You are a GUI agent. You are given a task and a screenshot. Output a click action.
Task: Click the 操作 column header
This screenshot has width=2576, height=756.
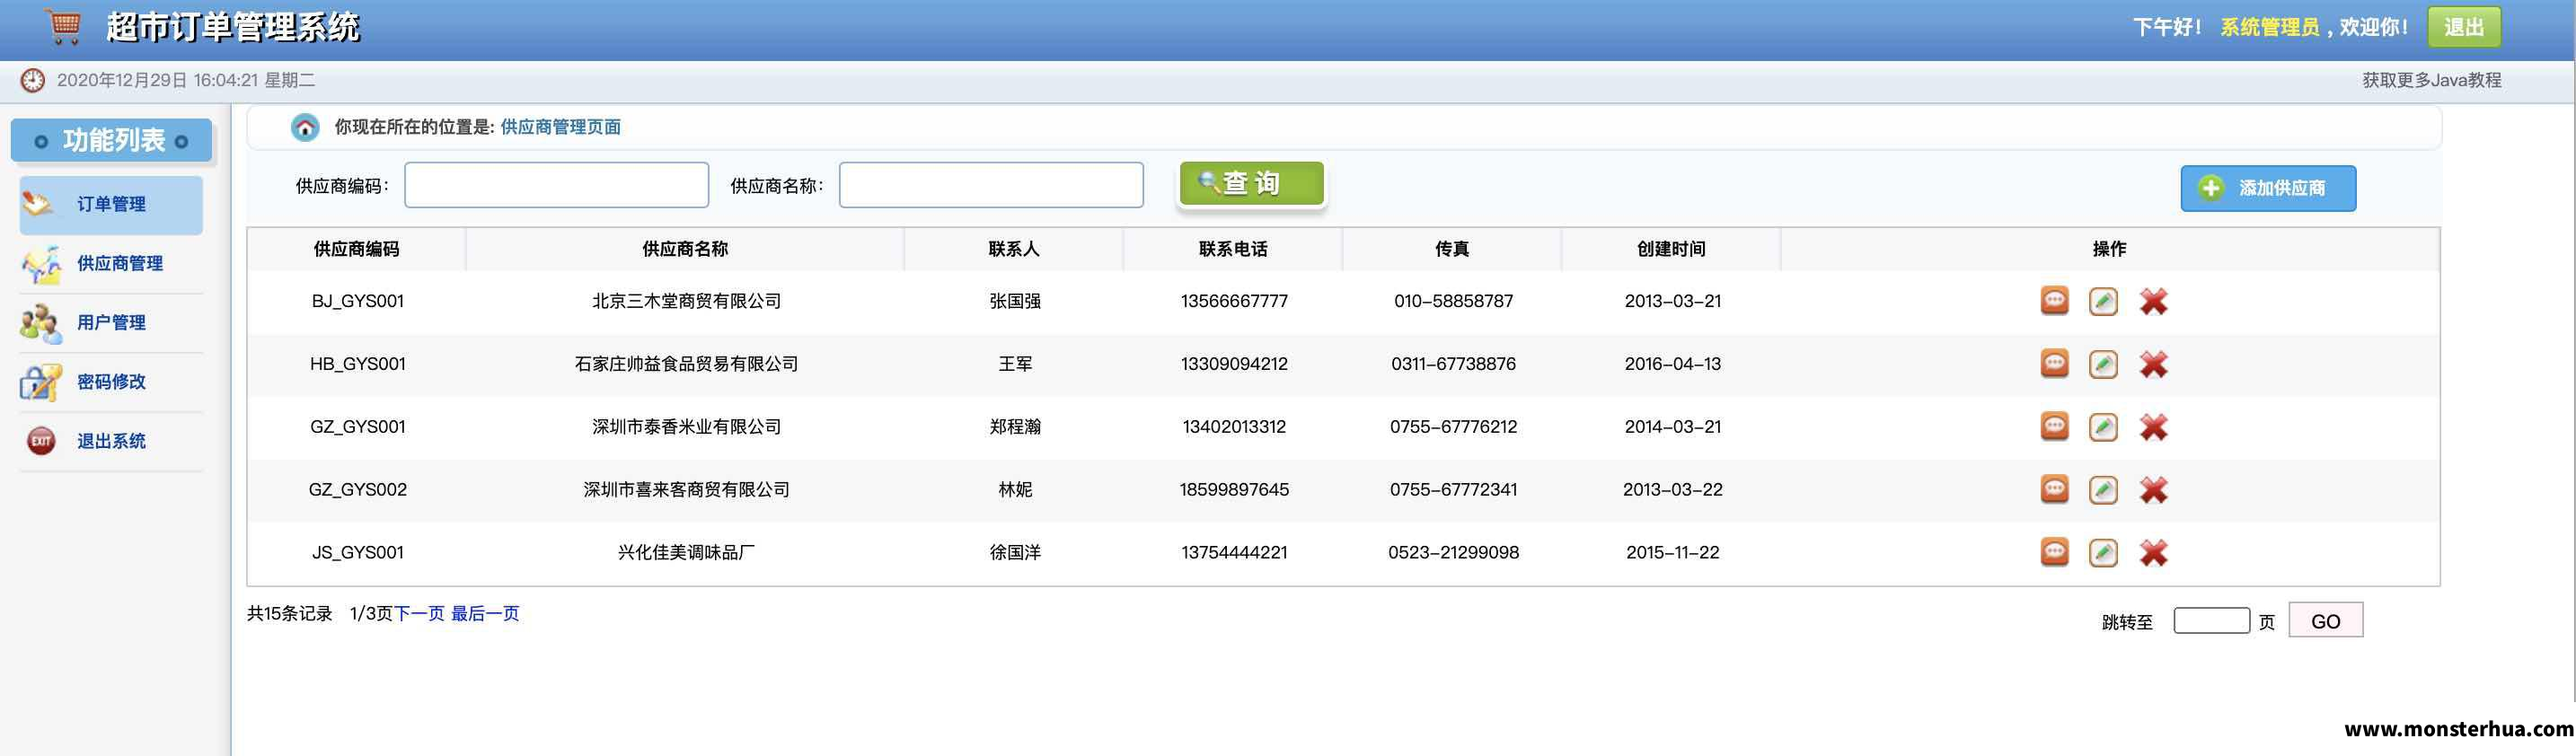2109,249
